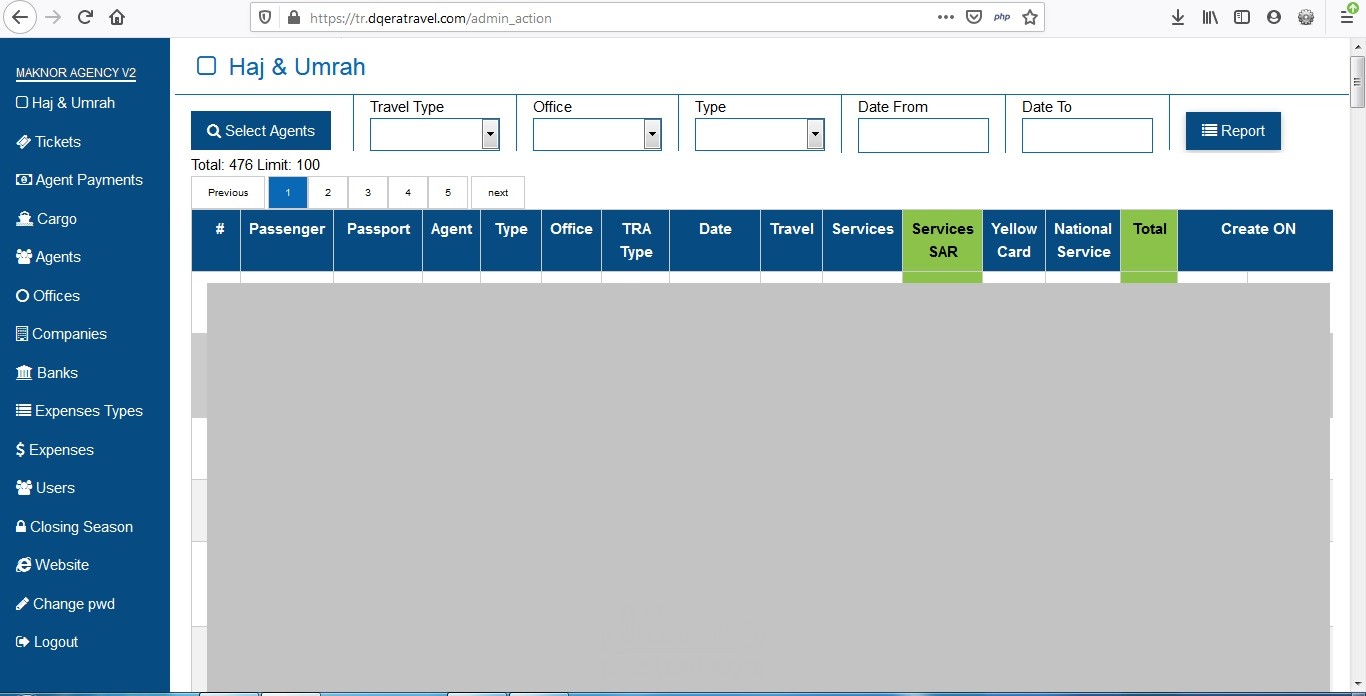Viewport: 1366px width, 696px height.
Task: Click the National Service column header
Action: 1083,240
